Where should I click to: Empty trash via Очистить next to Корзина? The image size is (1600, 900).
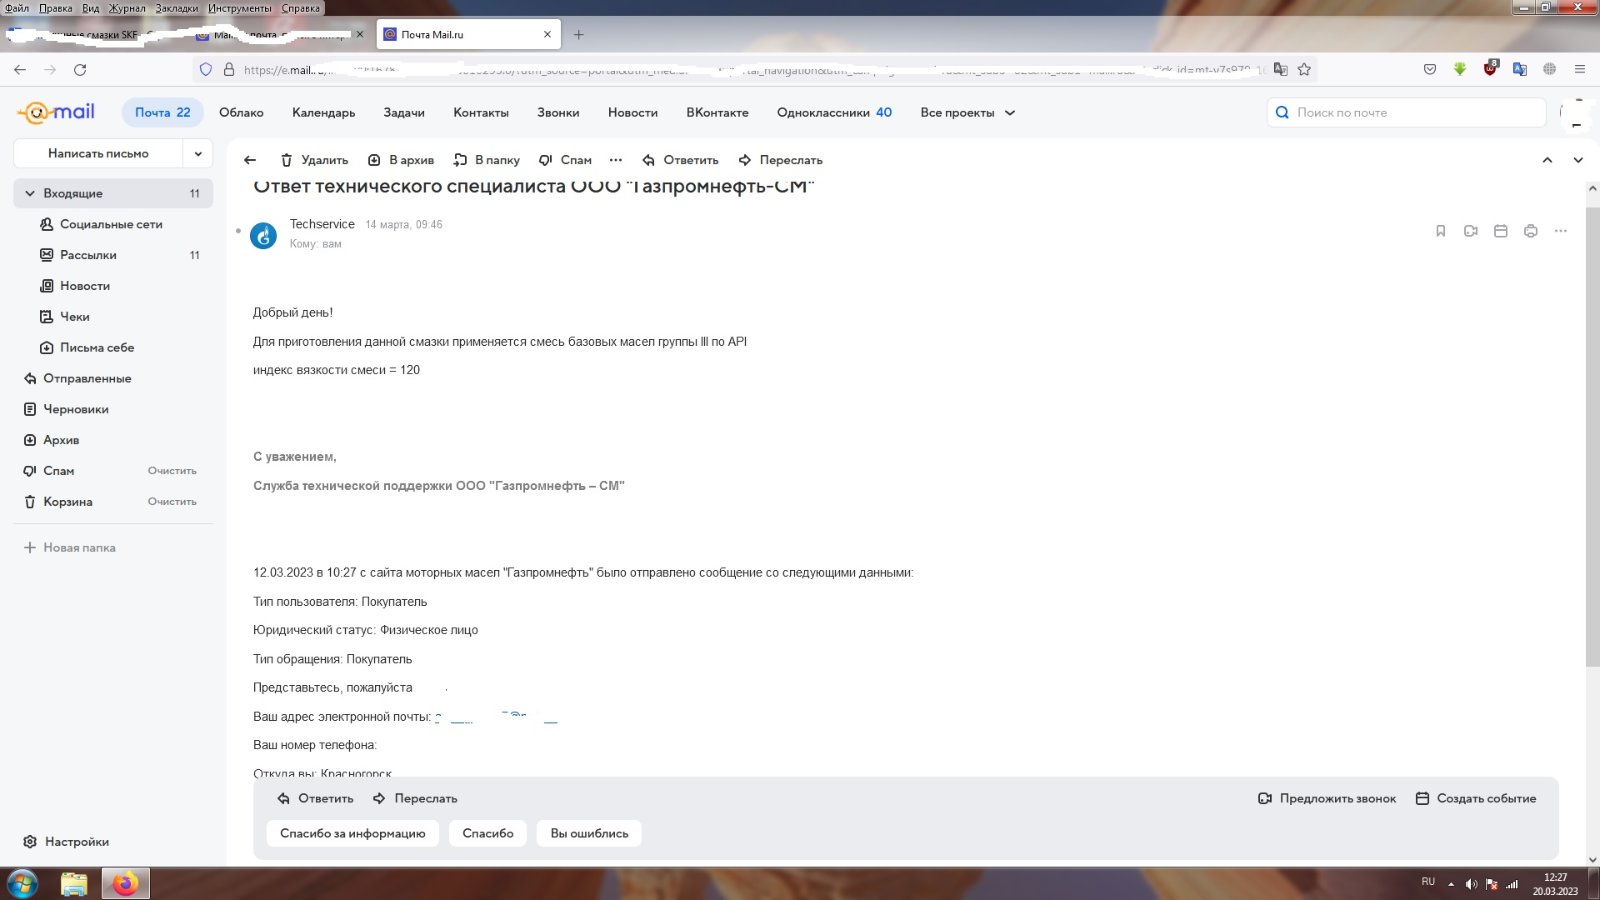click(172, 502)
